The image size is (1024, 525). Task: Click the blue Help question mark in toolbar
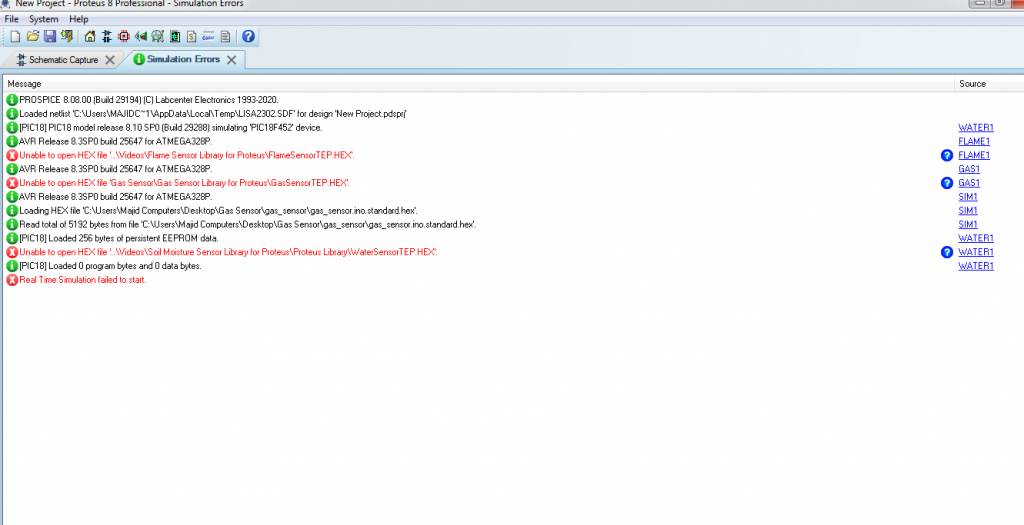coord(248,37)
